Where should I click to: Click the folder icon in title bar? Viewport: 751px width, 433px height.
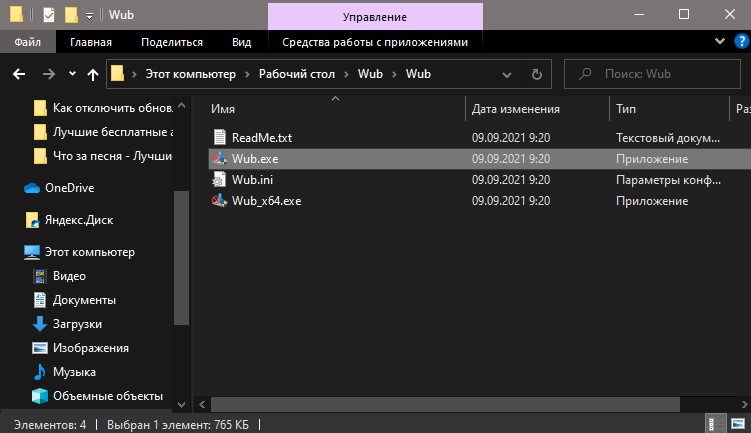pos(16,14)
